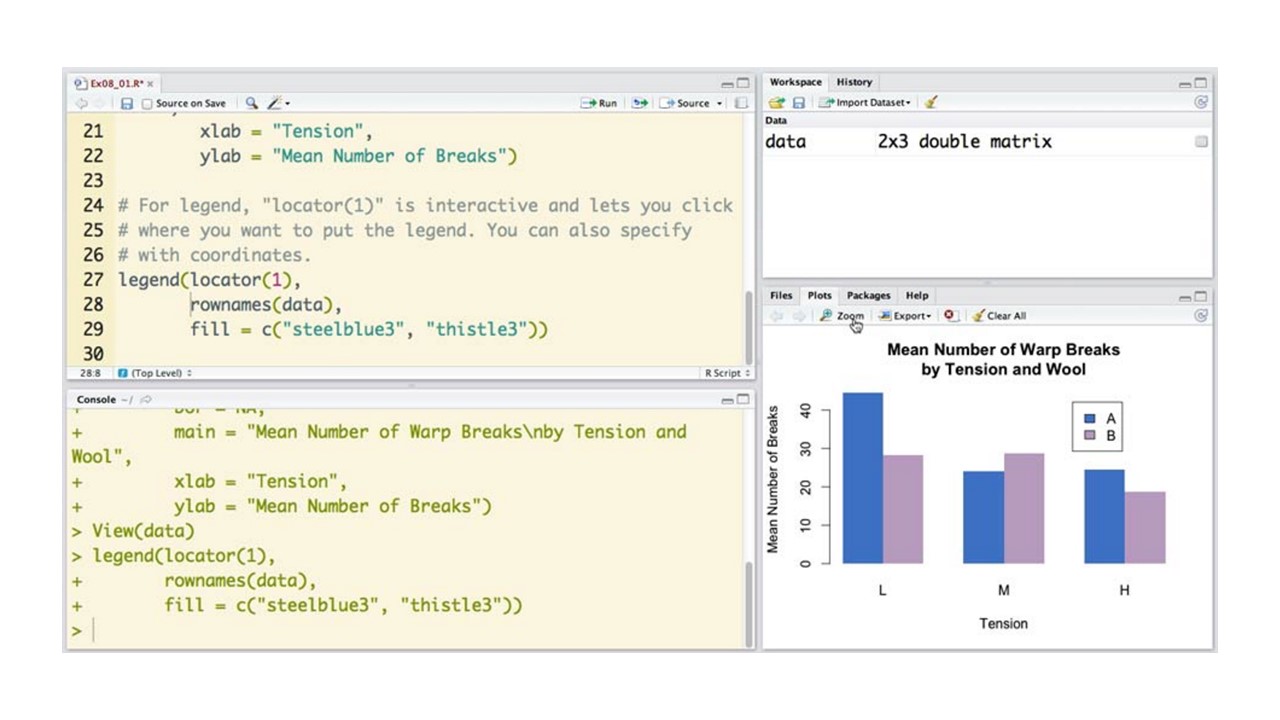The image size is (1280, 720).
Task: Open find and replace magnifier in editor
Action: click(x=251, y=103)
